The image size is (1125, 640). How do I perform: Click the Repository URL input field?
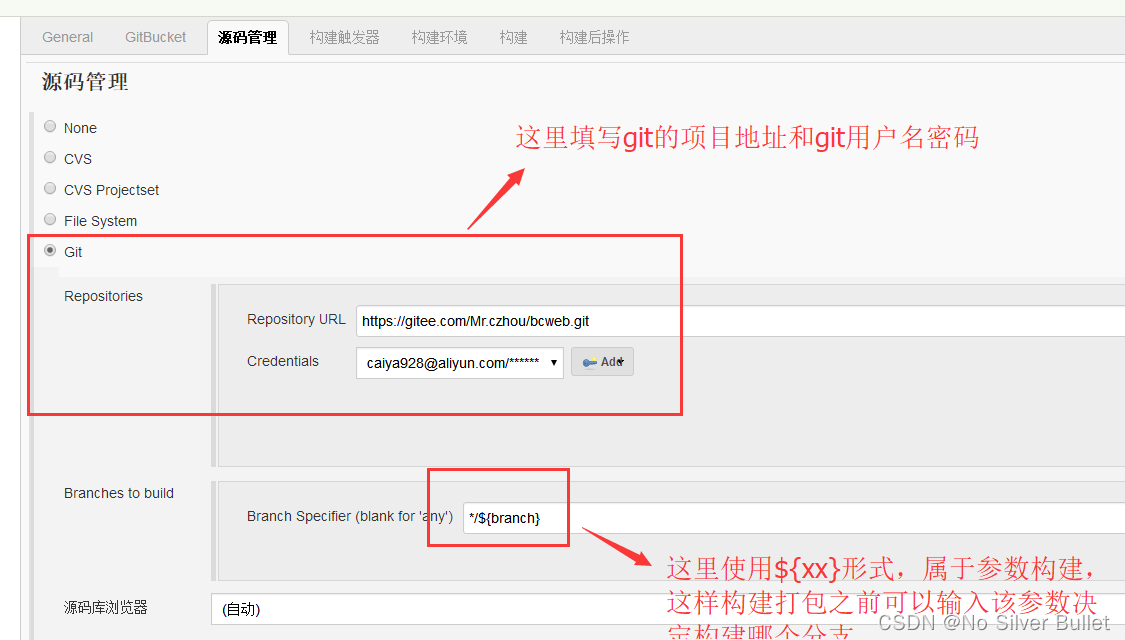tap(740, 321)
